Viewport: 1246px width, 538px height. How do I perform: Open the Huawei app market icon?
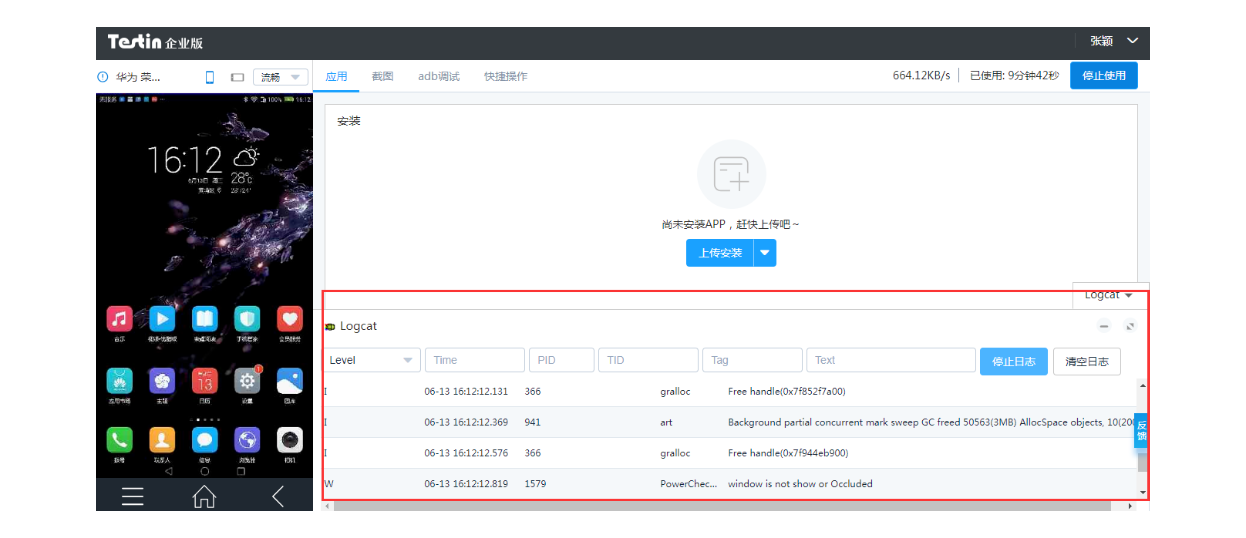[119, 381]
